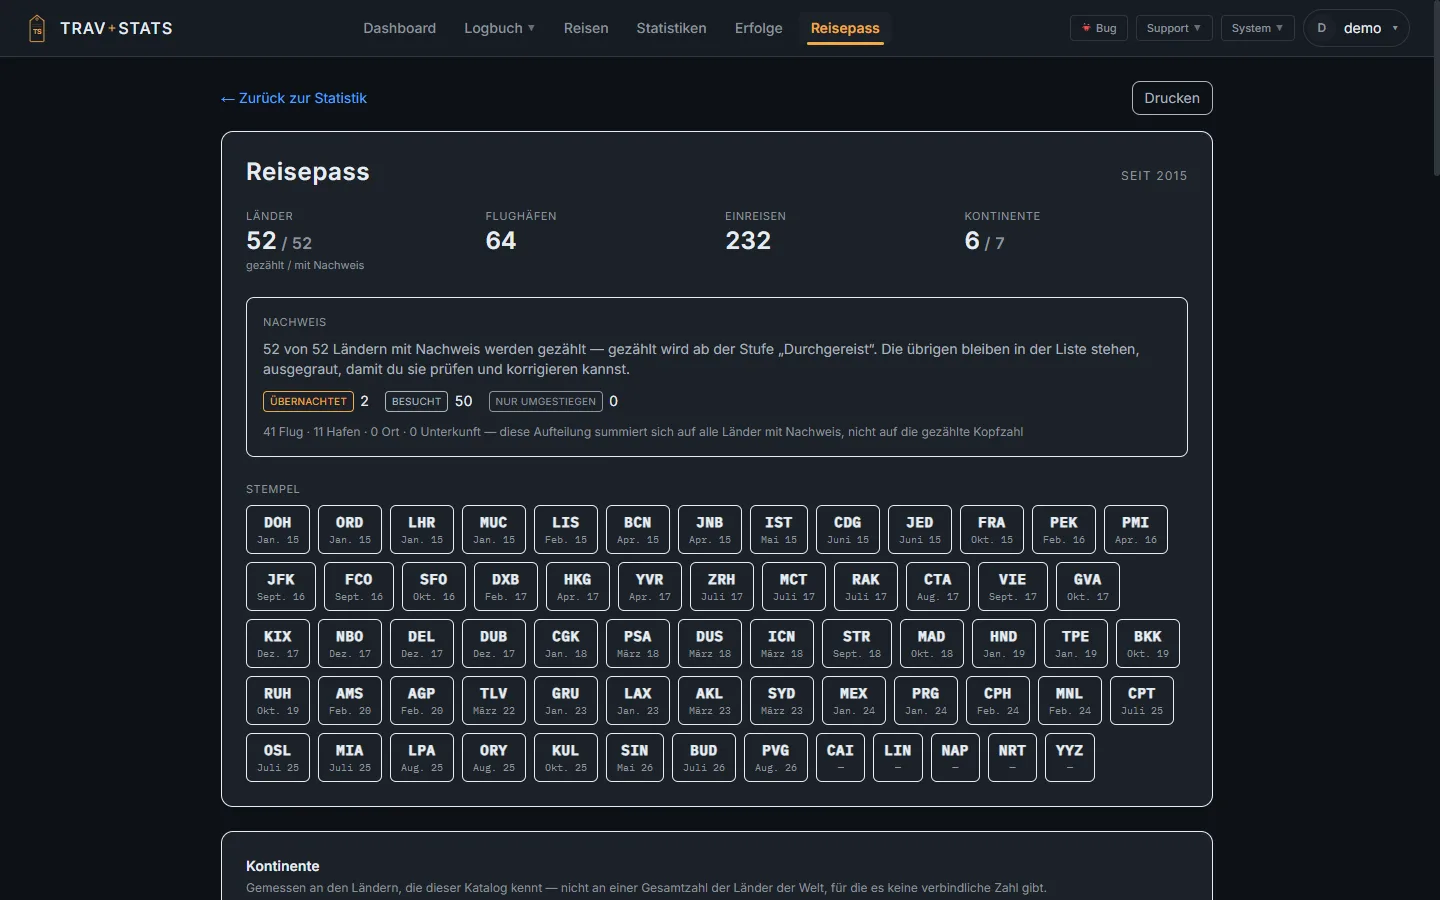Open the Reisen page
Viewport: 1440px width, 900px height.
click(586, 28)
